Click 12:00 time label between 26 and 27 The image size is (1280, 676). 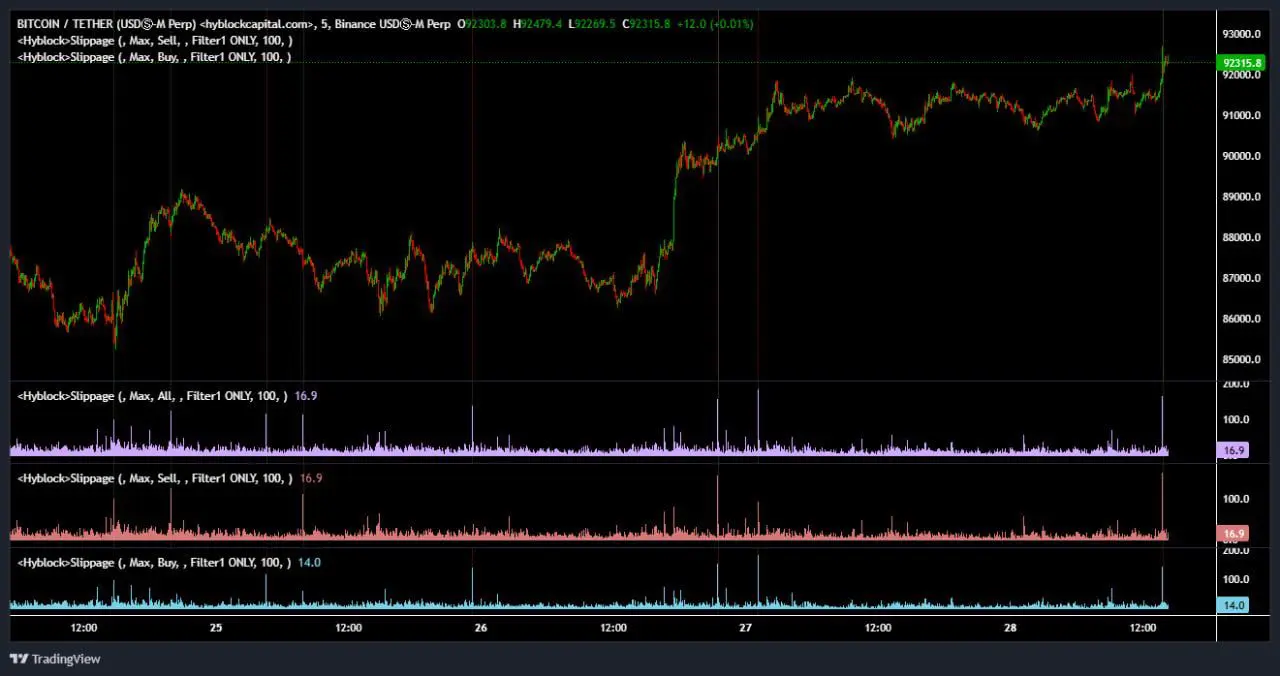pos(613,628)
